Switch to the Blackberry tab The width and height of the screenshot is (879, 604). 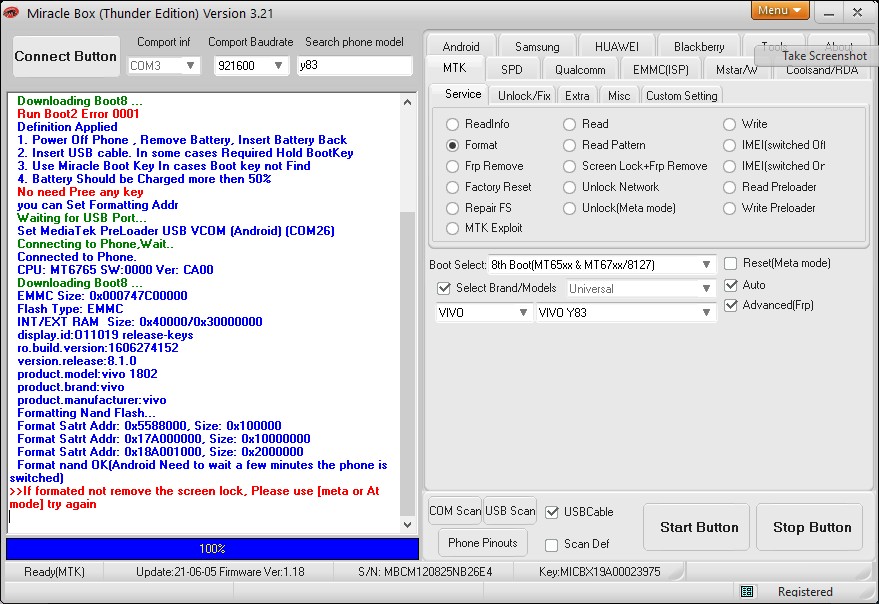coord(699,47)
